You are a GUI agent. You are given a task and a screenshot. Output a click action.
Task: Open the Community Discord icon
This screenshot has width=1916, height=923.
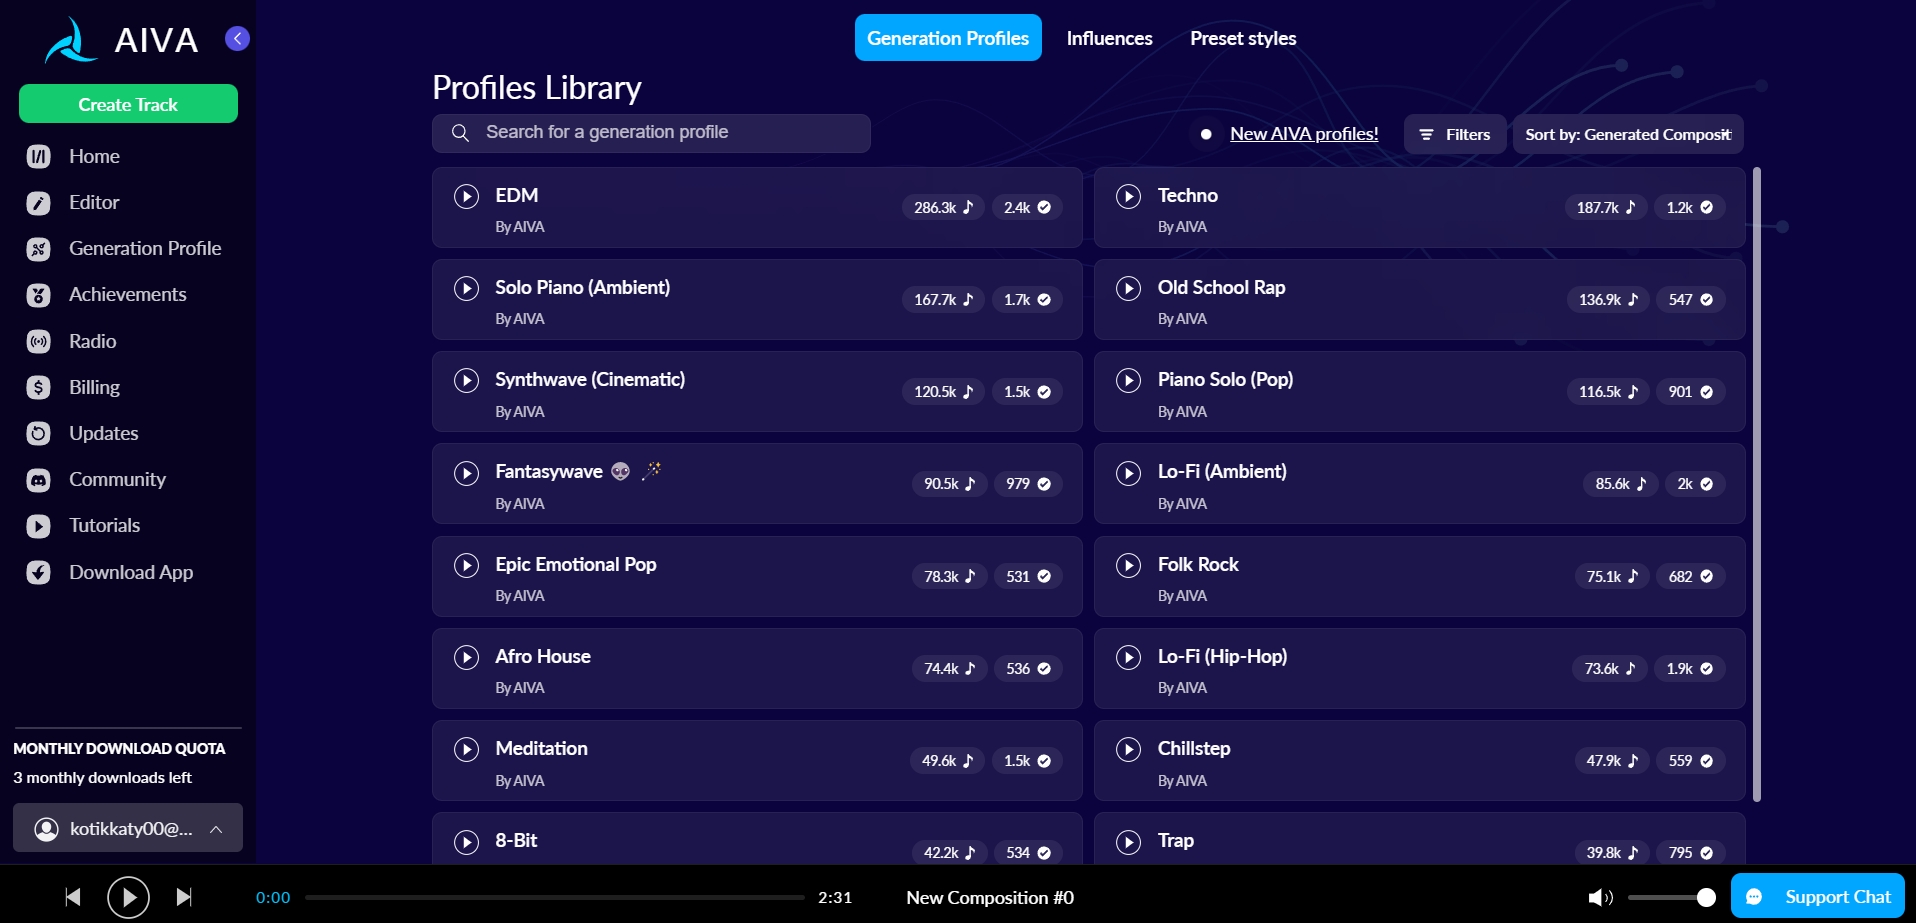38,480
